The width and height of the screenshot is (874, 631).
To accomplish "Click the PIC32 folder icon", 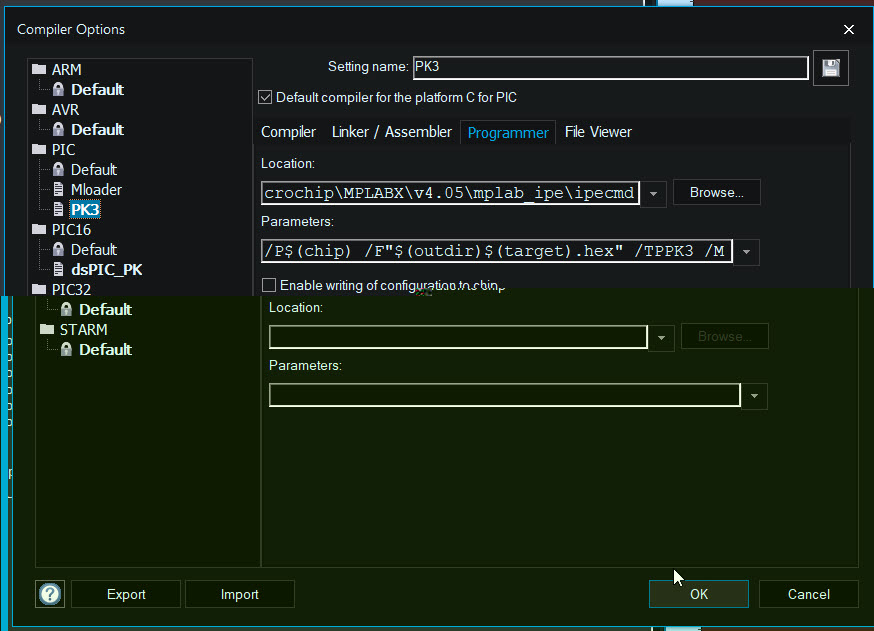I will click(39, 289).
